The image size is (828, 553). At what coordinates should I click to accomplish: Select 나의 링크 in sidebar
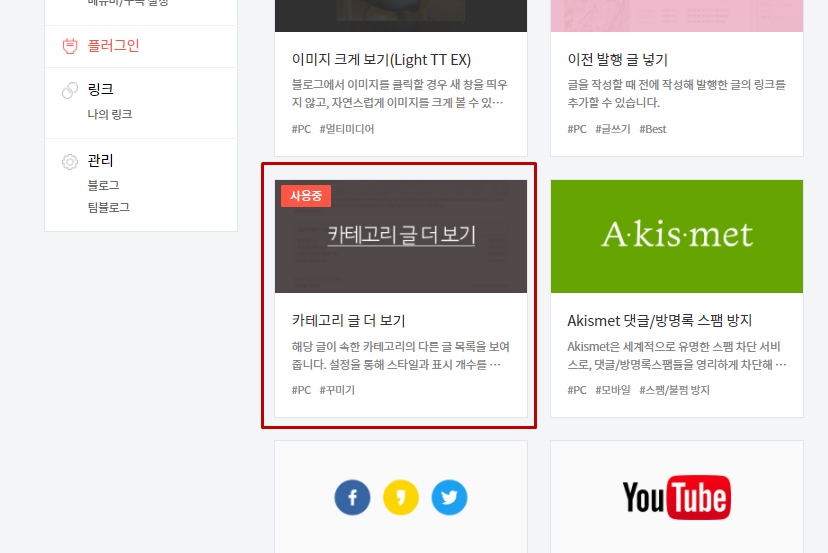109,114
